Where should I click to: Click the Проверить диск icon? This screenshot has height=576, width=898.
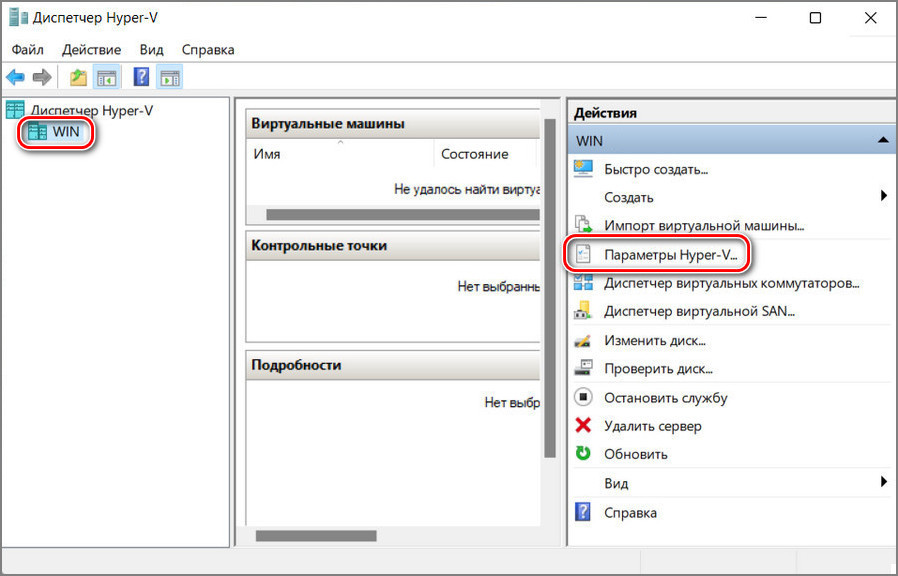pos(583,368)
